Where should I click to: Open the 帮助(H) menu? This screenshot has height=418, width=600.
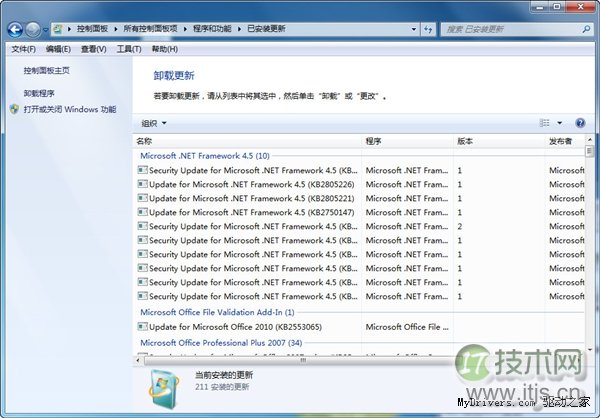point(165,49)
